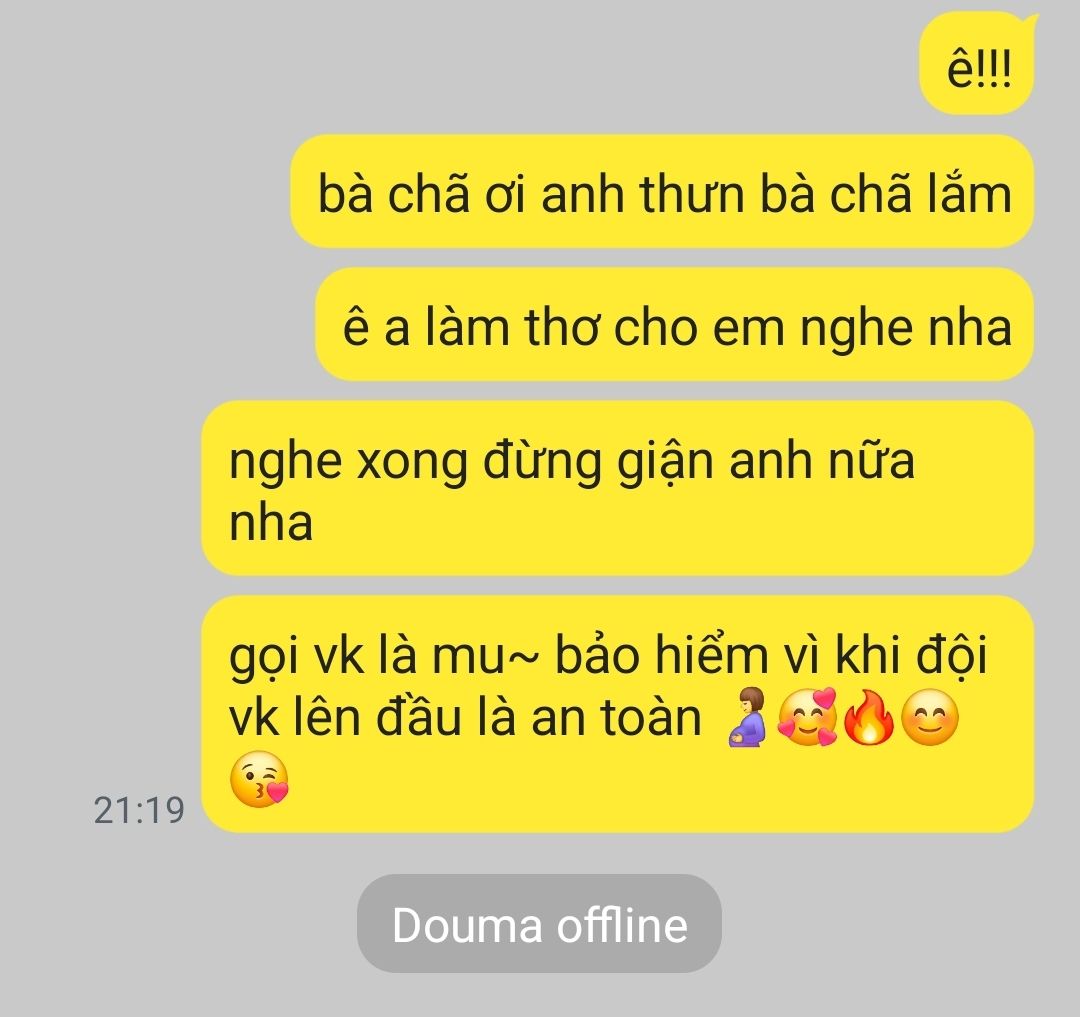The image size is (1080, 1017).
Task: Click the word 'thơ' in third message
Action: point(561,326)
